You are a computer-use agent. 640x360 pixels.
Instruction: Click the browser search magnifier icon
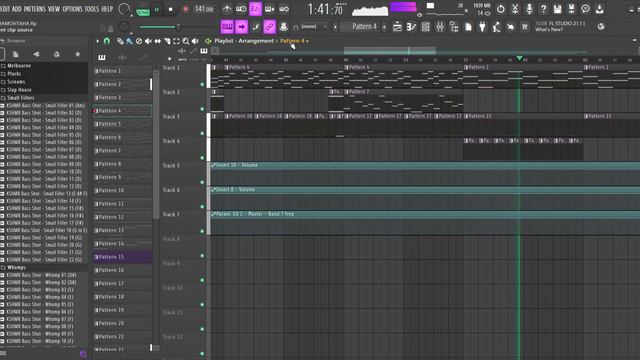click(x=83, y=354)
